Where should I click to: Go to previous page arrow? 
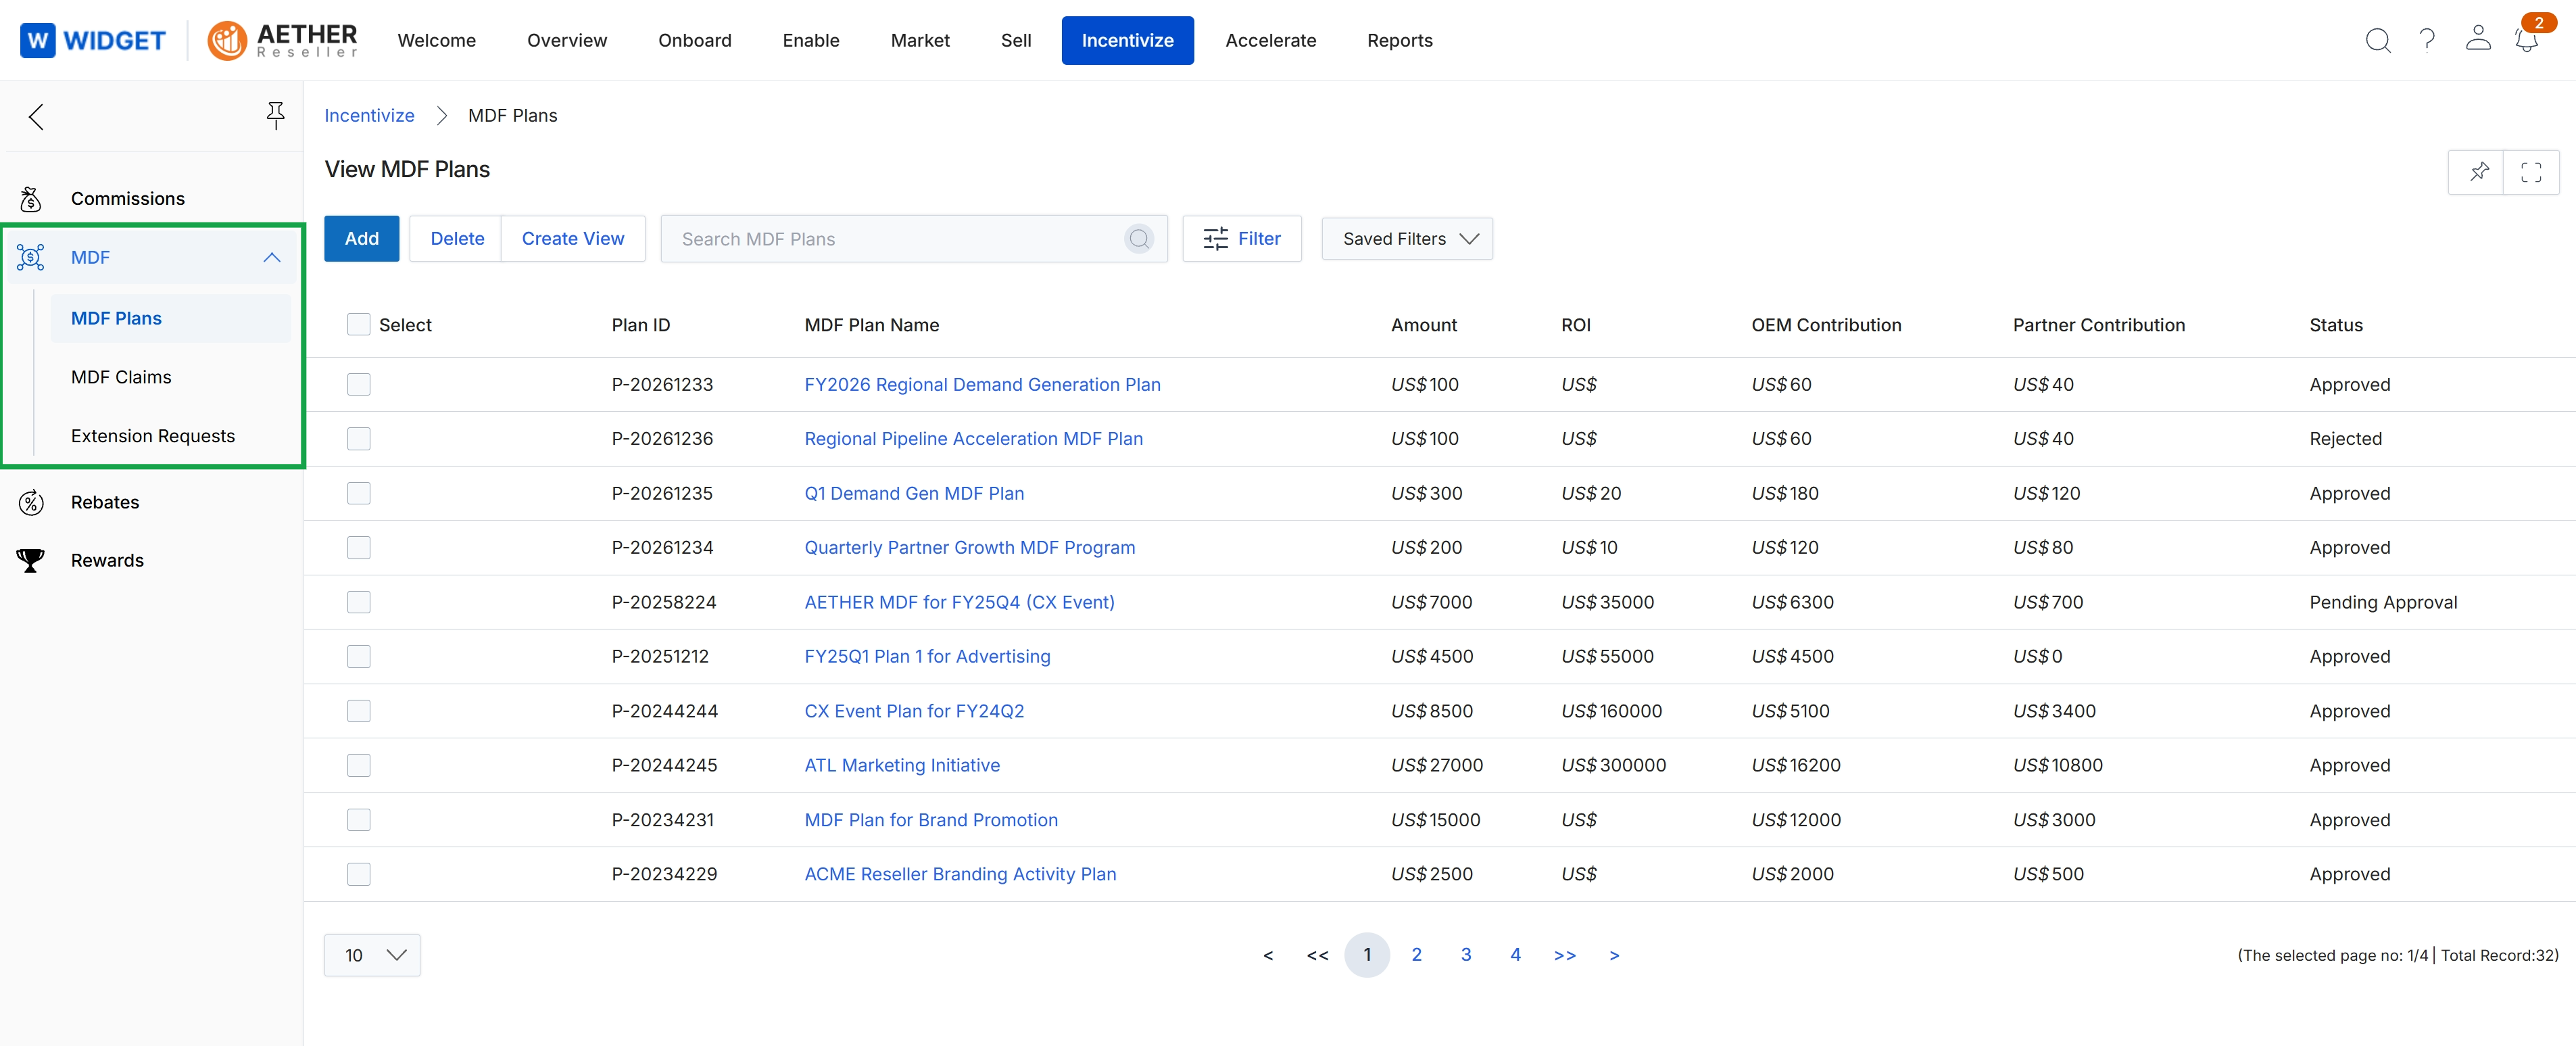coord(1268,955)
